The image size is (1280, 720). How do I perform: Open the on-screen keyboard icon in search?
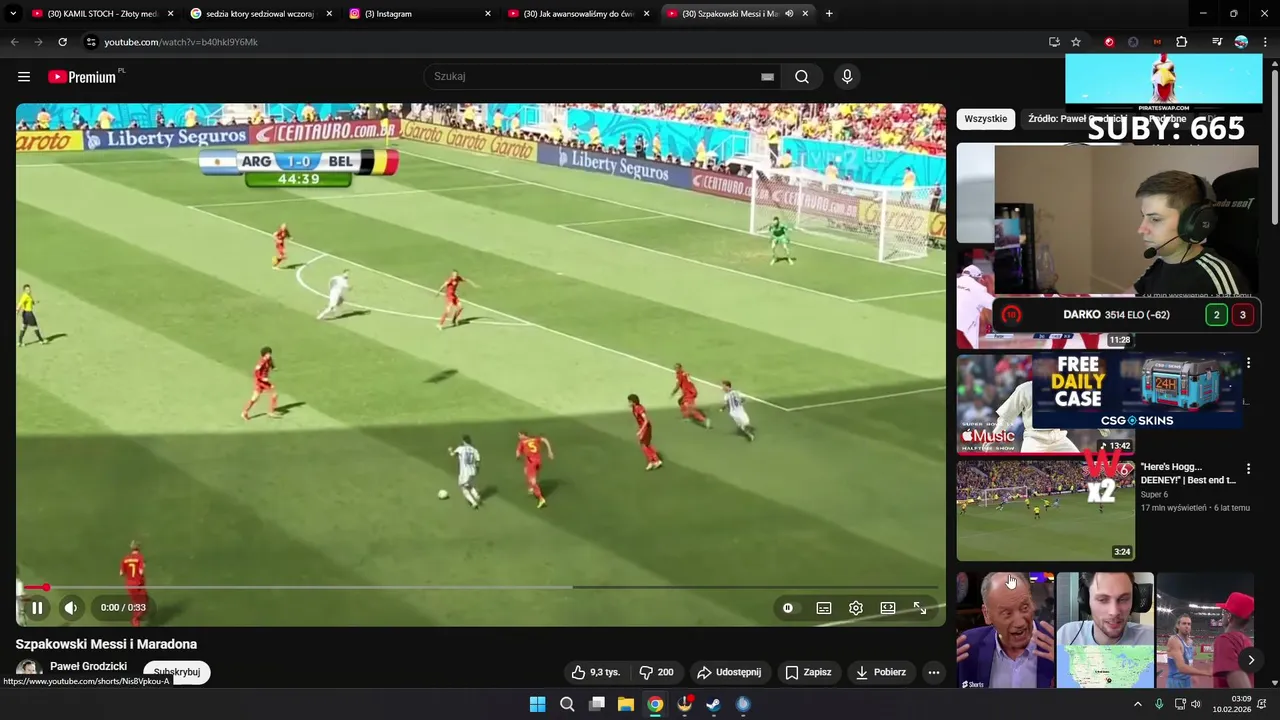(x=767, y=77)
